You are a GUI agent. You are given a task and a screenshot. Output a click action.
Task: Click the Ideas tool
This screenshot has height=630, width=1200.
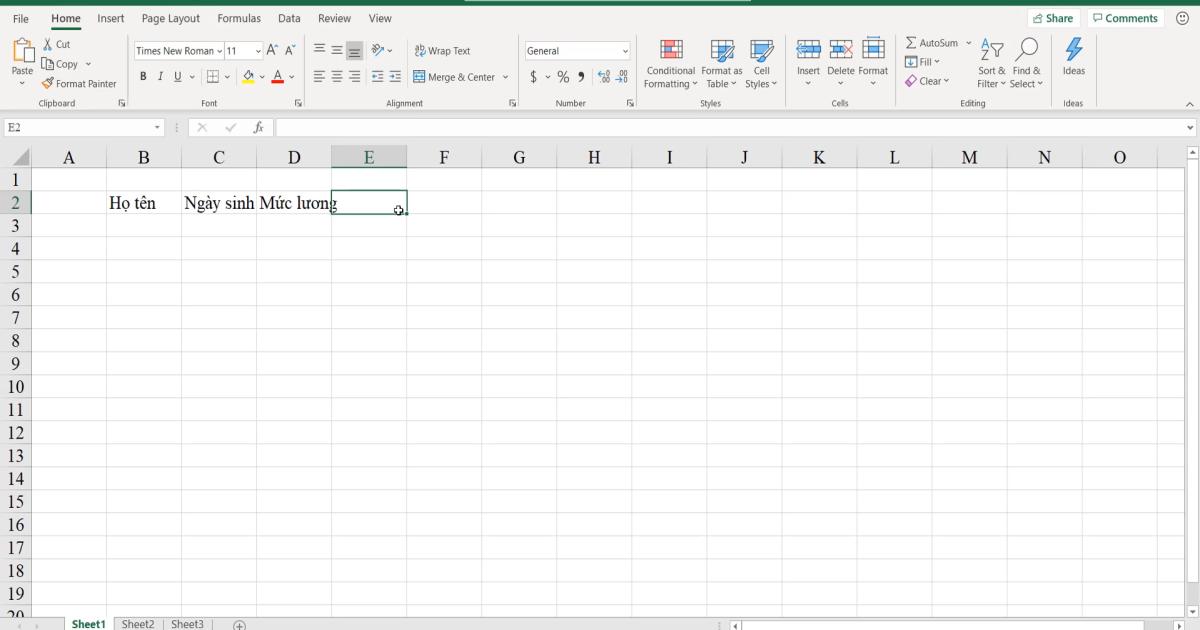pos(1074,60)
